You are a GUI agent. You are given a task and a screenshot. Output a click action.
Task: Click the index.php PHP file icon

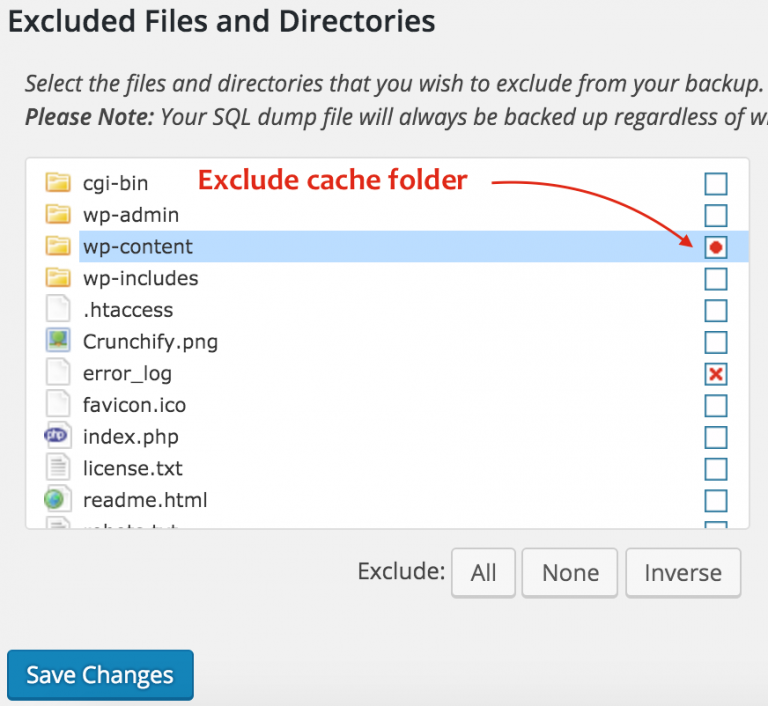pos(58,436)
